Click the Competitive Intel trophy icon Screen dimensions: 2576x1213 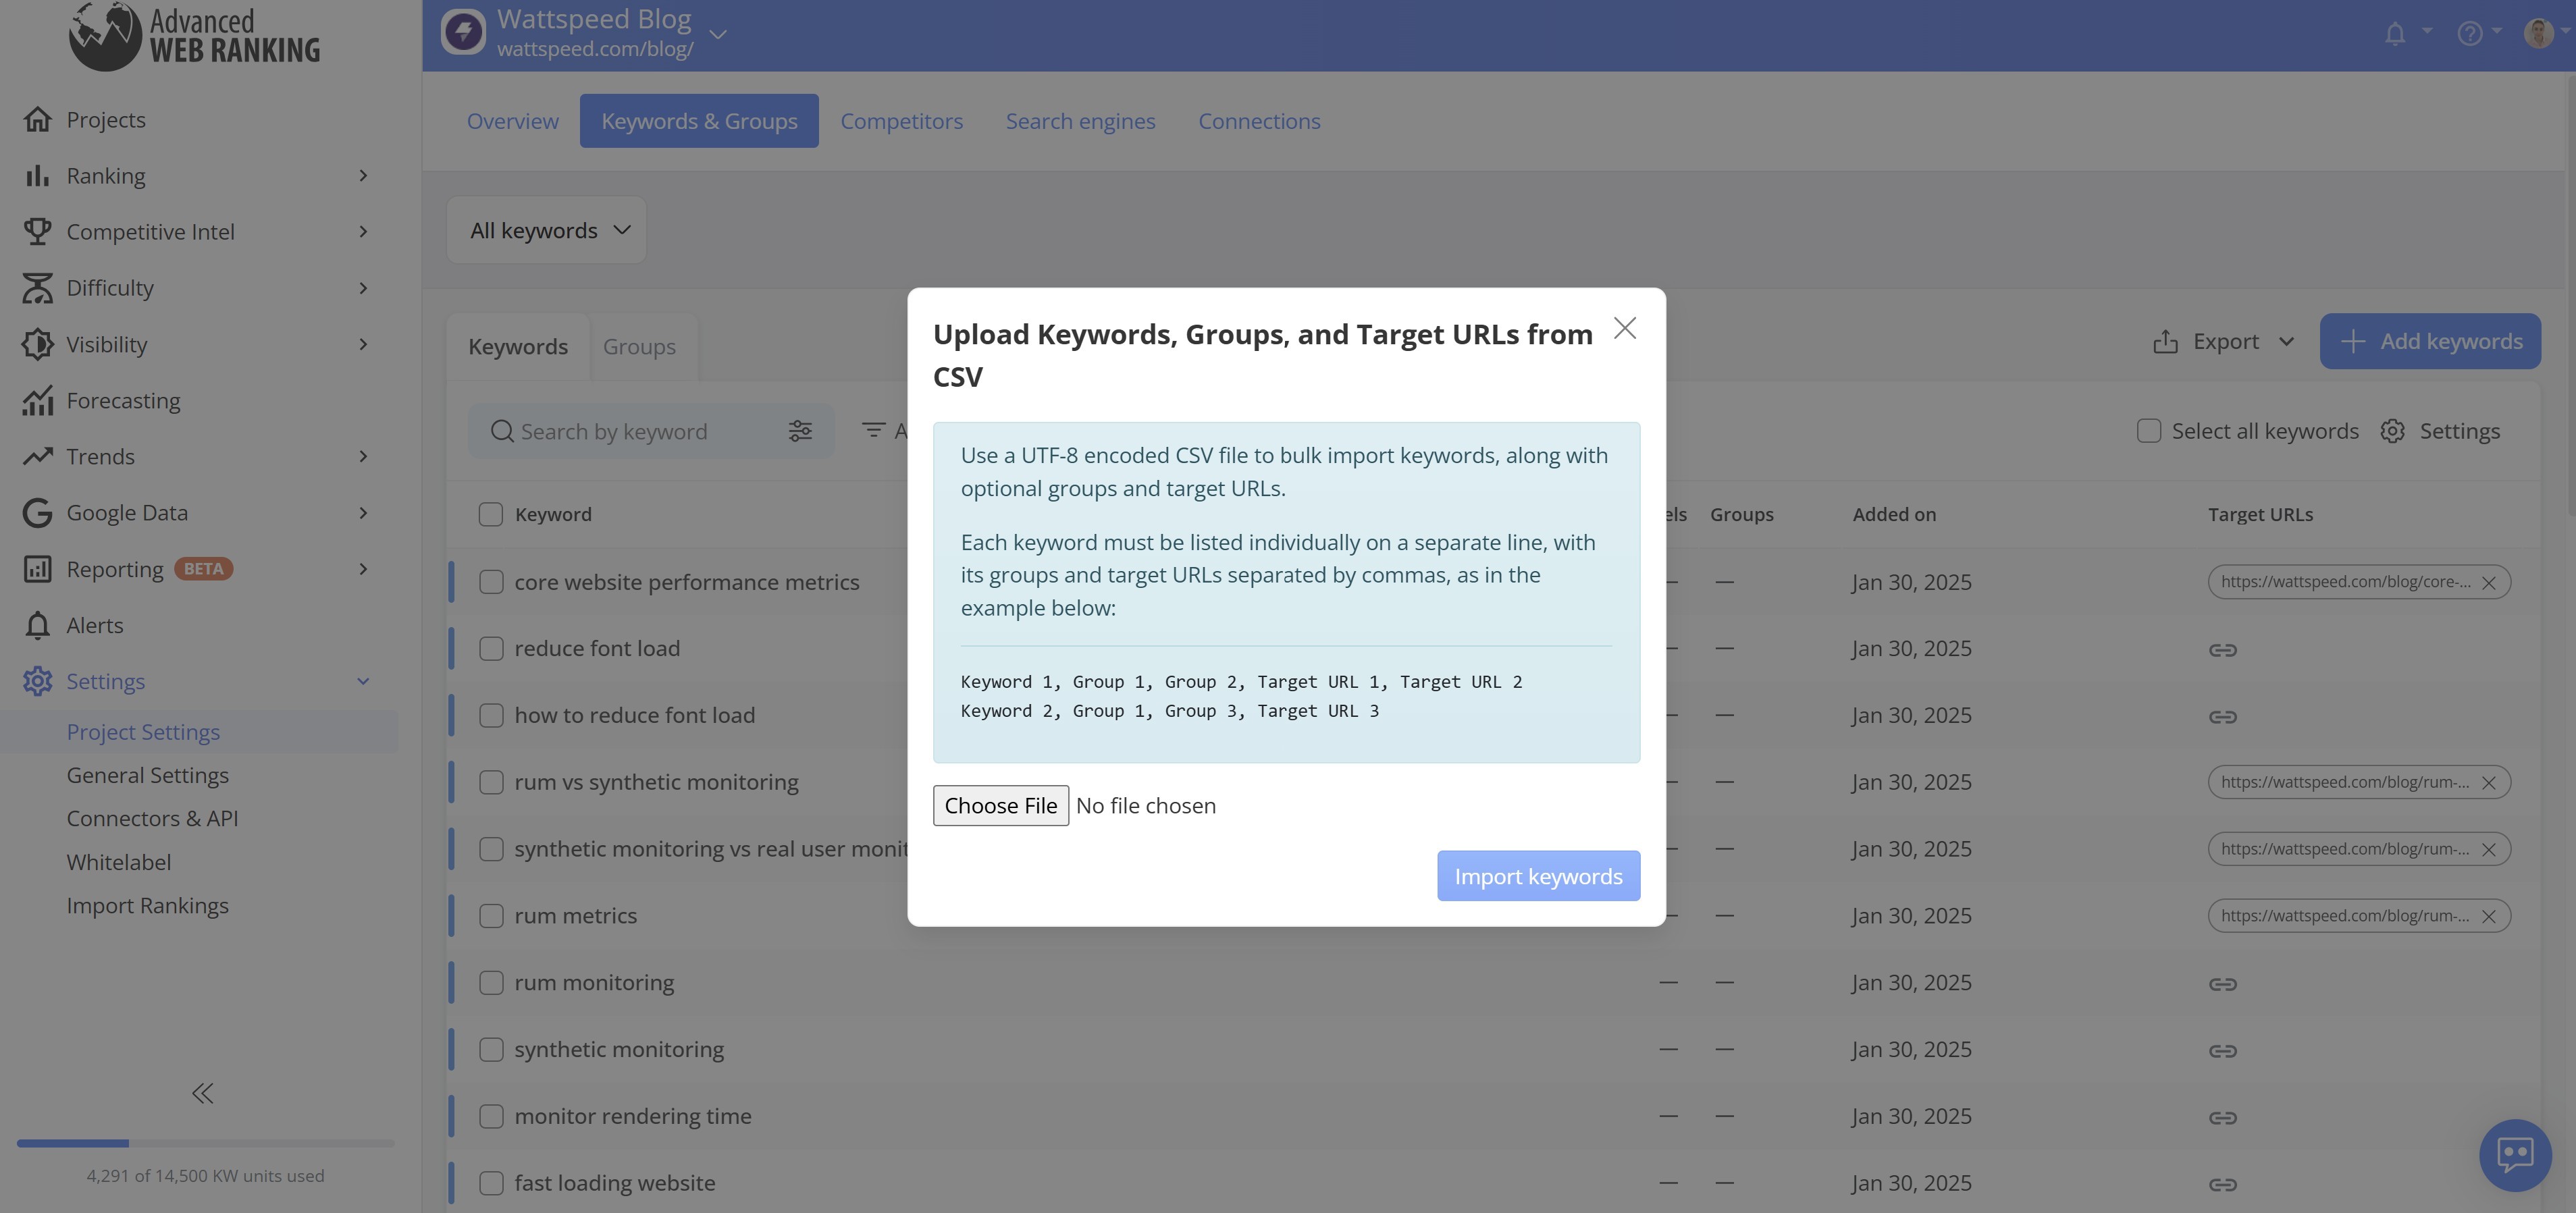click(37, 231)
